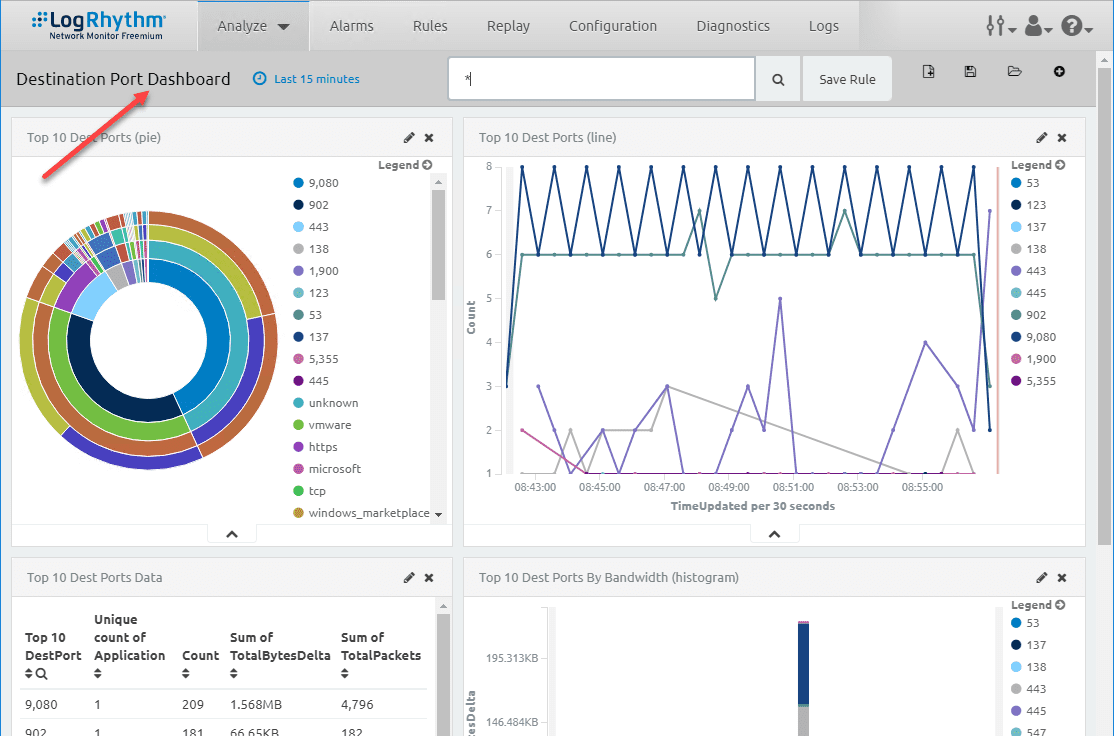Click the save dashboard floppy icon
1114x736 pixels.
(970, 72)
